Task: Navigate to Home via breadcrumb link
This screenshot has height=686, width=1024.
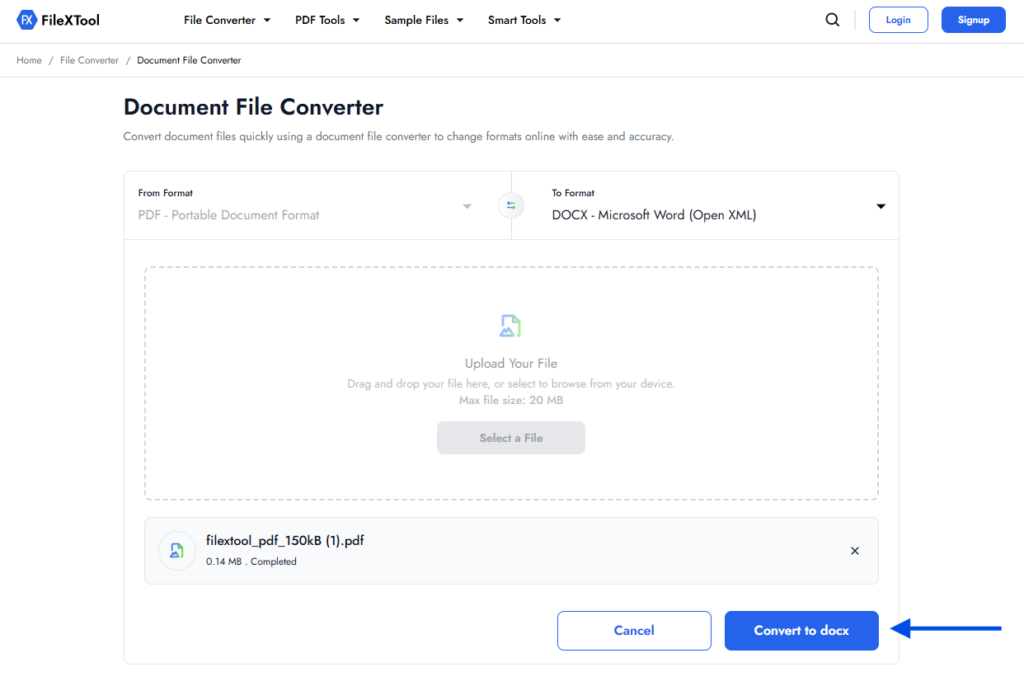Action: (28, 60)
